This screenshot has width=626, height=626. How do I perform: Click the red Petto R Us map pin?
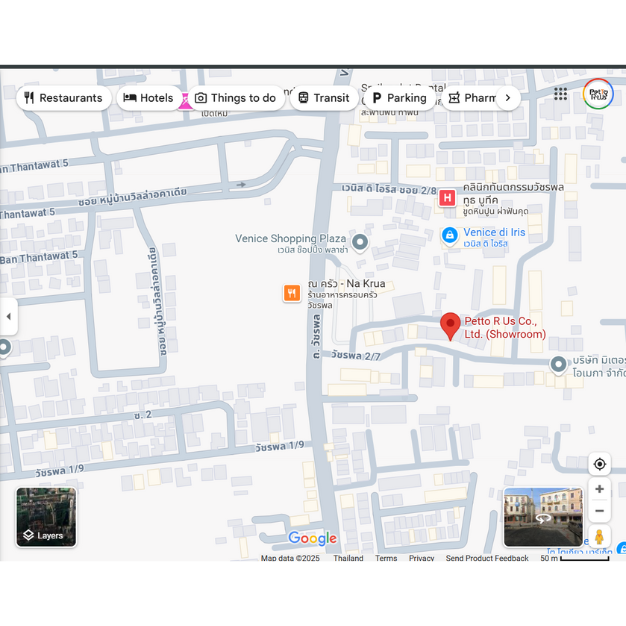[x=450, y=325]
